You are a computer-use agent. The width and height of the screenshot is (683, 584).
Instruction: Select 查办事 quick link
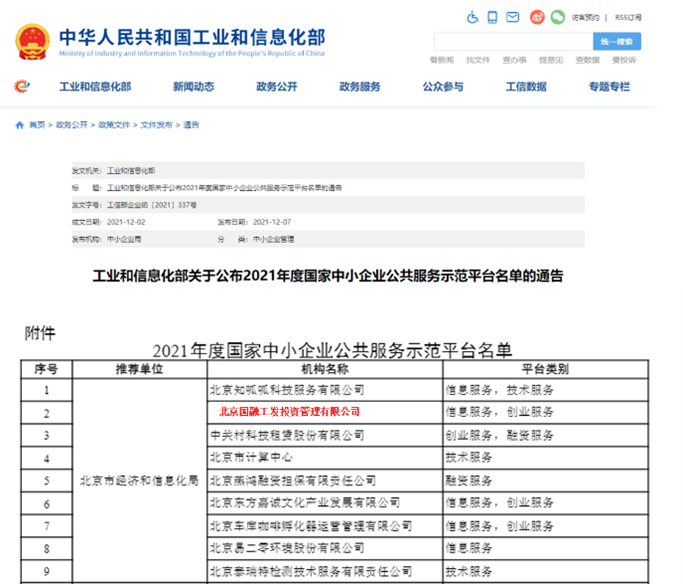tap(514, 60)
